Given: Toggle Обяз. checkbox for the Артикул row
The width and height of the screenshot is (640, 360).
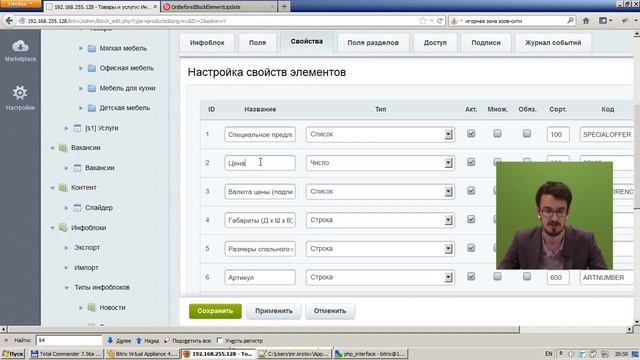Looking at the screenshot, I should tap(527, 276).
